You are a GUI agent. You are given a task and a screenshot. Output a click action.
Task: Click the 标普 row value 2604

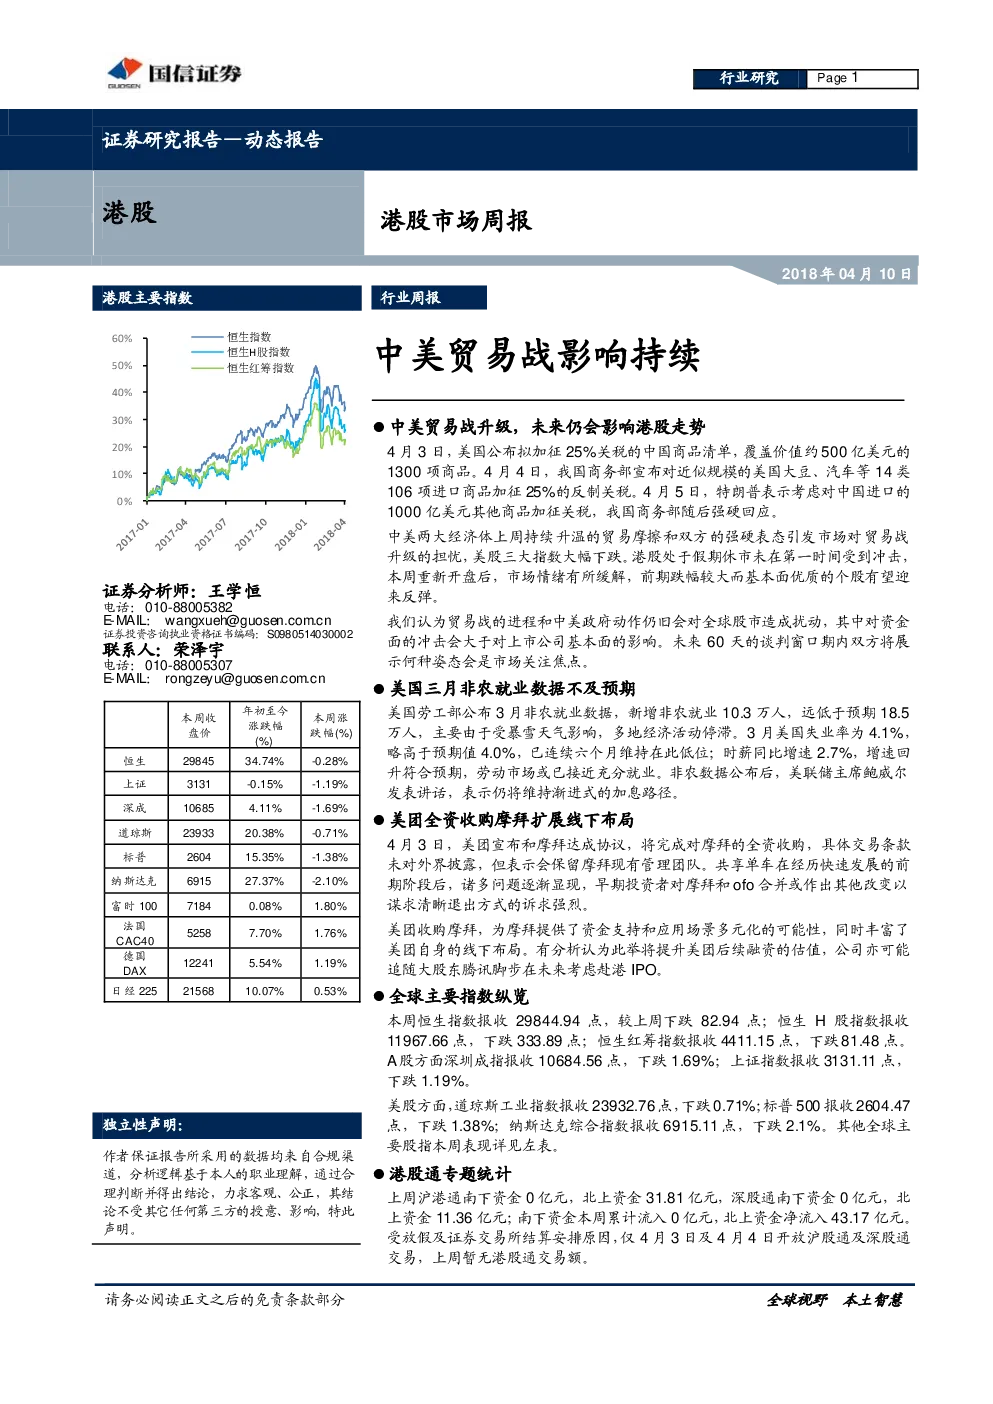point(199,857)
